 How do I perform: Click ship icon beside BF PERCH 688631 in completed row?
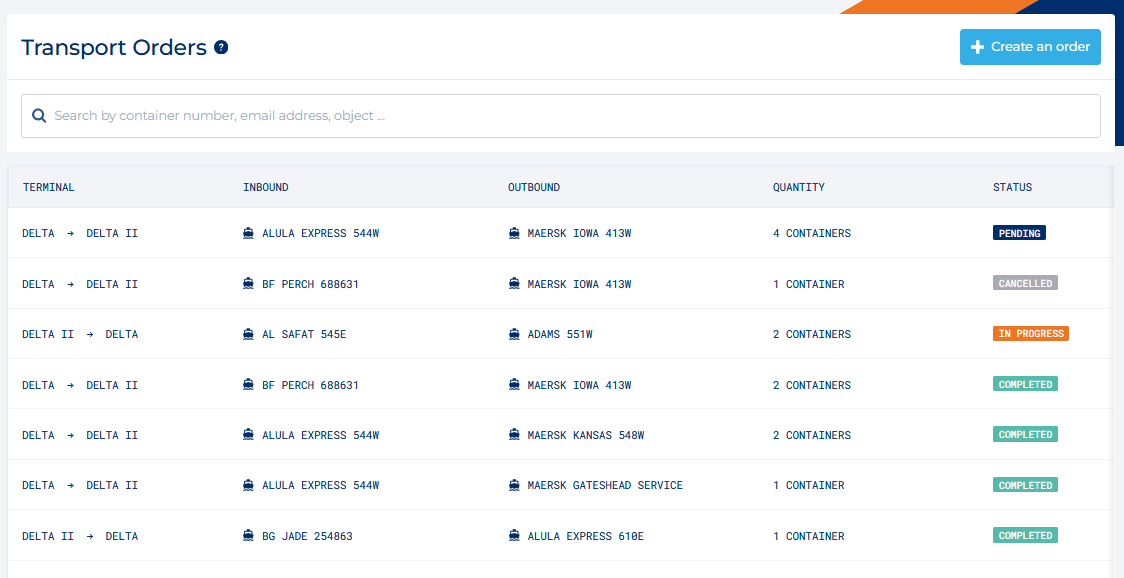(x=249, y=385)
